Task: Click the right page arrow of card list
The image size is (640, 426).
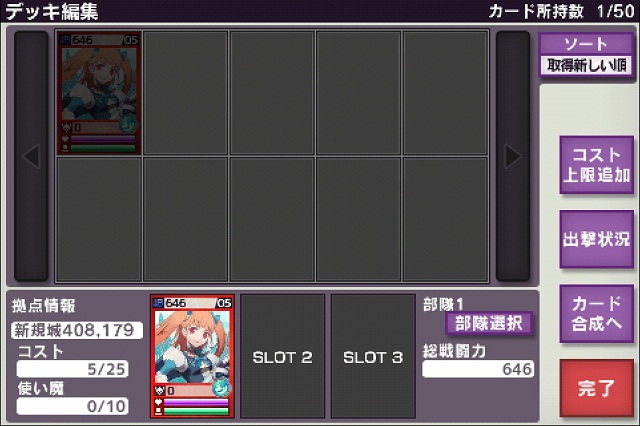Action: [513, 156]
